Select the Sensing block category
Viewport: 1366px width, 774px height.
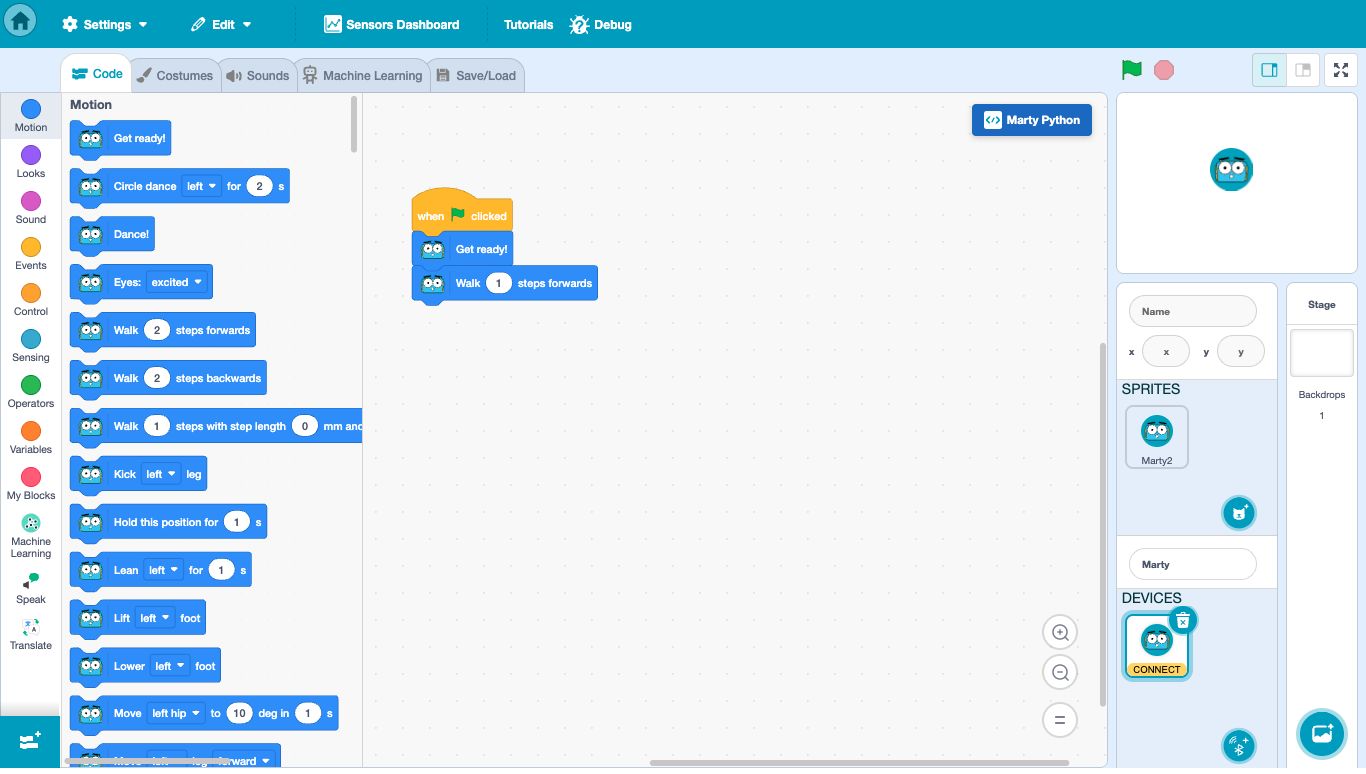[x=31, y=345]
